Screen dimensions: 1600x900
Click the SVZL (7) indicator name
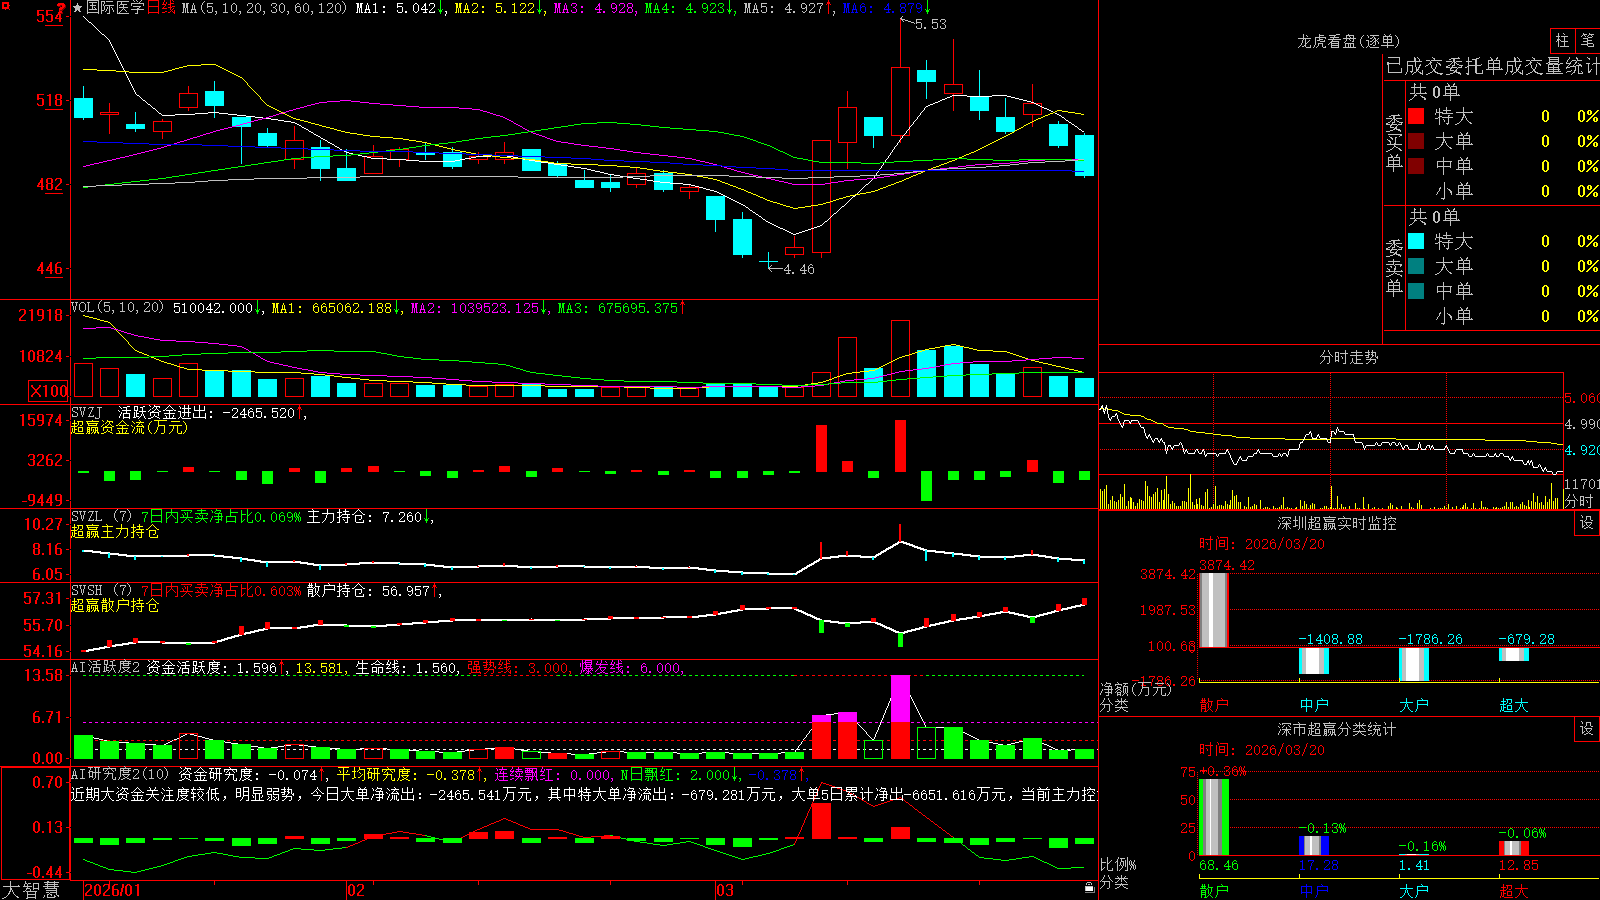point(101,516)
